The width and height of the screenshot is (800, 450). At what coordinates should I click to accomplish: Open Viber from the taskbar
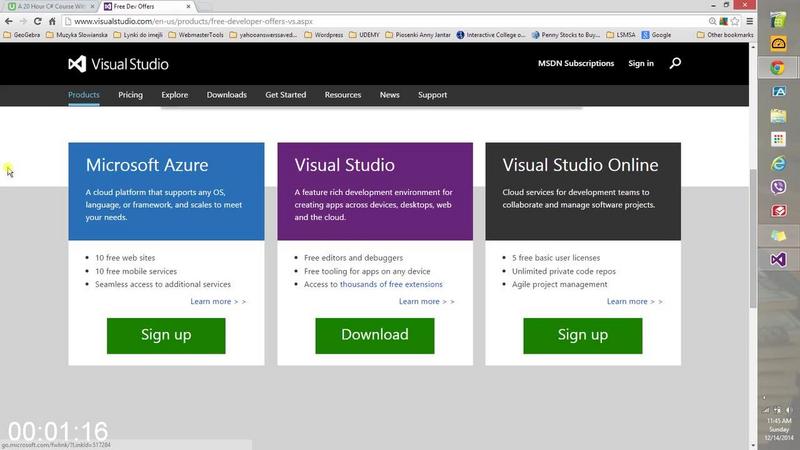(778, 187)
